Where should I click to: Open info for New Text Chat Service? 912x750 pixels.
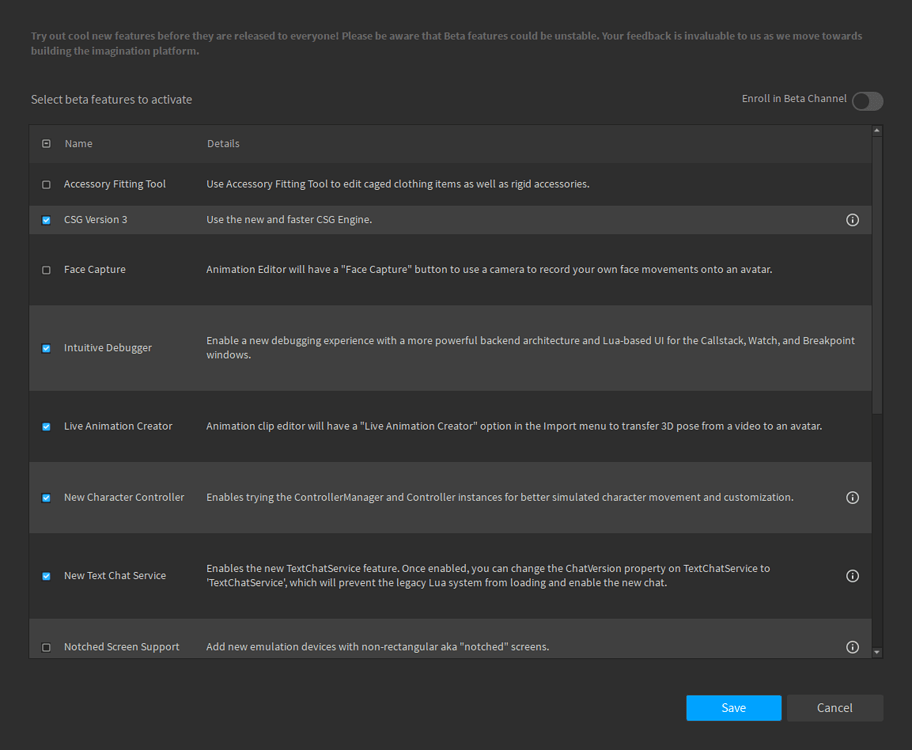[x=852, y=576]
